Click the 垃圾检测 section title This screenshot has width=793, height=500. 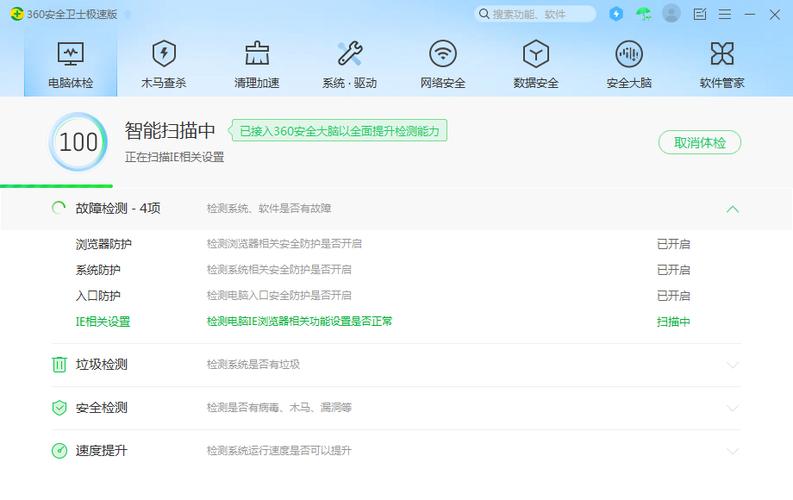pyautogui.click(x=102, y=365)
